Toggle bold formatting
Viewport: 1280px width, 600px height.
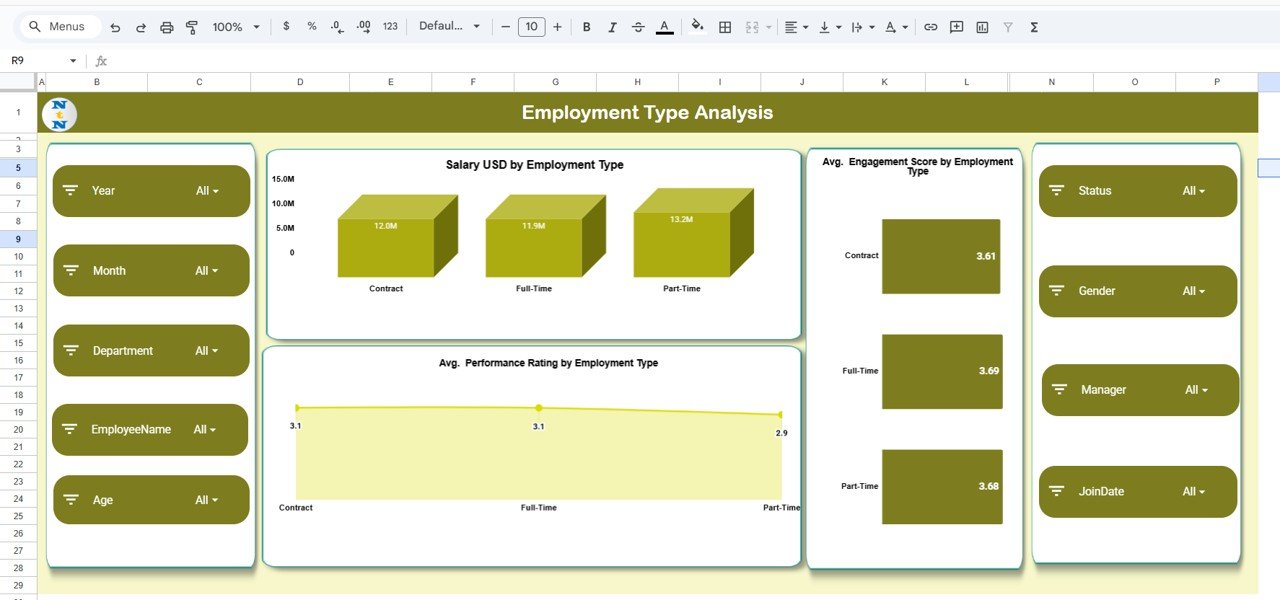point(586,26)
